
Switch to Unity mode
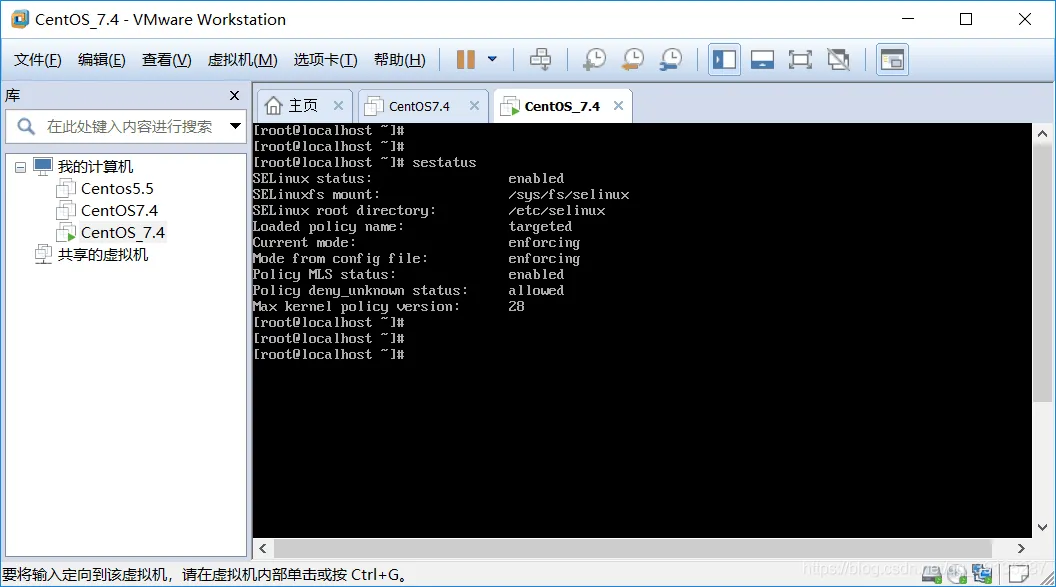(x=838, y=60)
